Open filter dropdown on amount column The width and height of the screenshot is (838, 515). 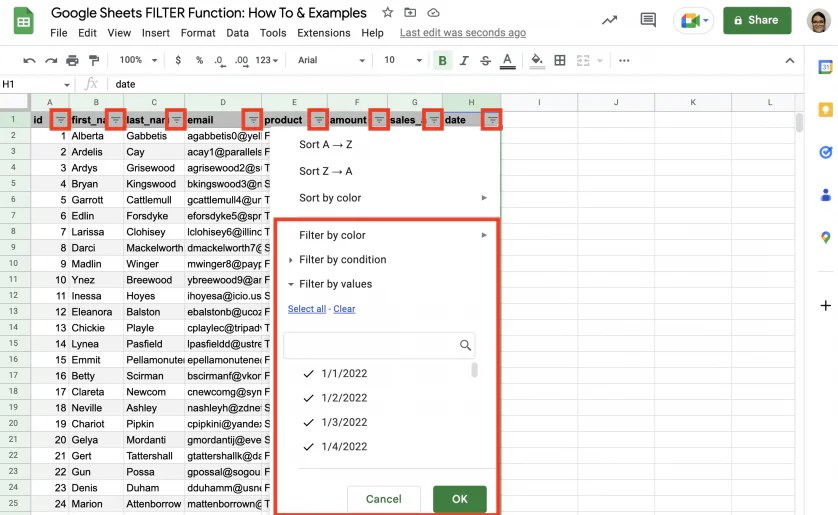(379, 120)
